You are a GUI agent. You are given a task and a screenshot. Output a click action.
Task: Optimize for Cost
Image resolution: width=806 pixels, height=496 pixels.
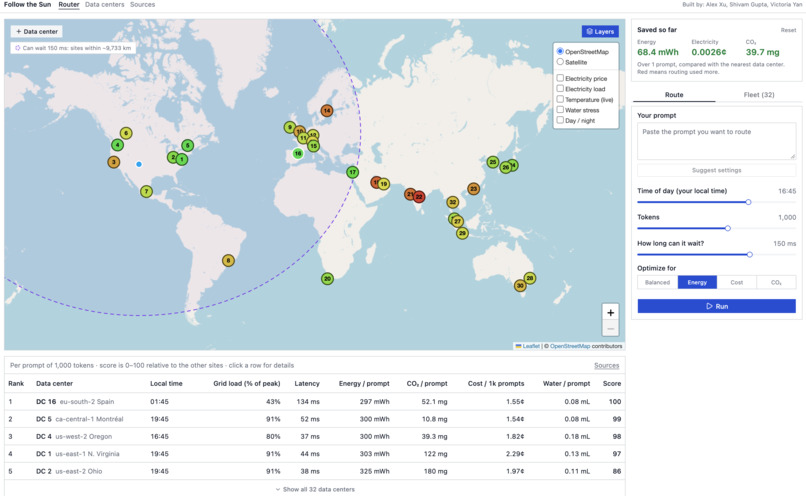tap(737, 282)
